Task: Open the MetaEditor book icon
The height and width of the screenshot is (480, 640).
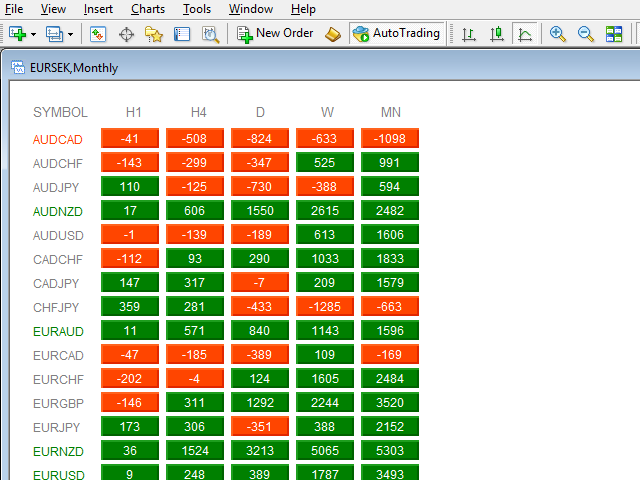Action: pyautogui.click(x=334, y=34)
